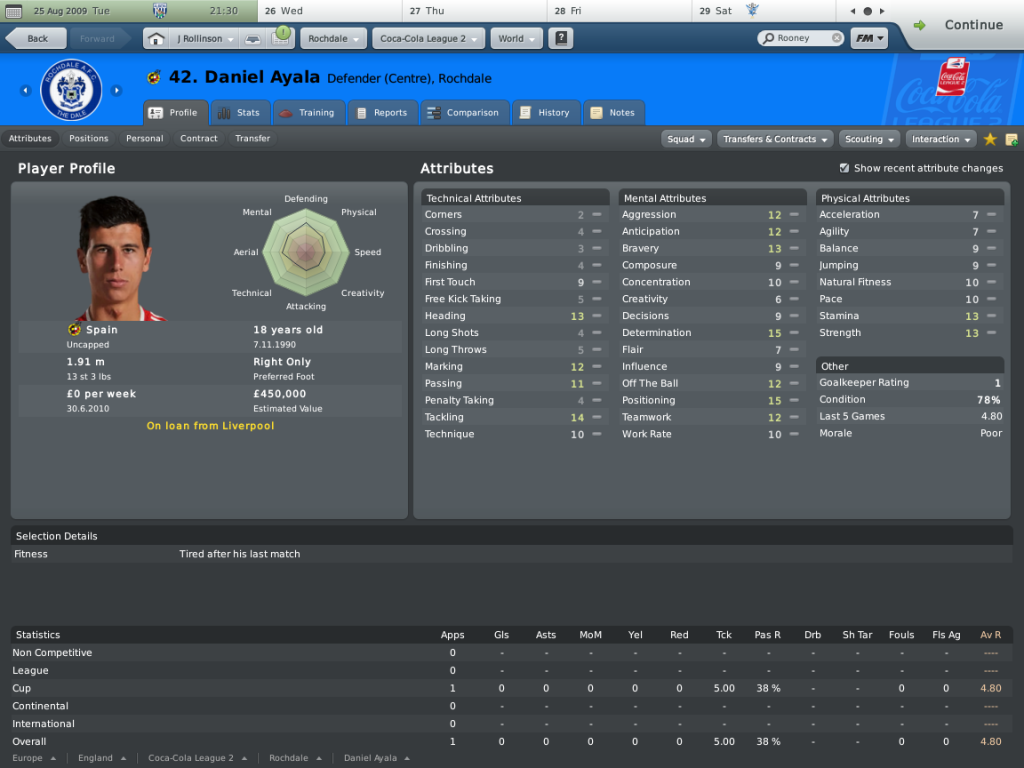Open the History tab
The height and width of the screenshot is (768, 1024).
545,112
